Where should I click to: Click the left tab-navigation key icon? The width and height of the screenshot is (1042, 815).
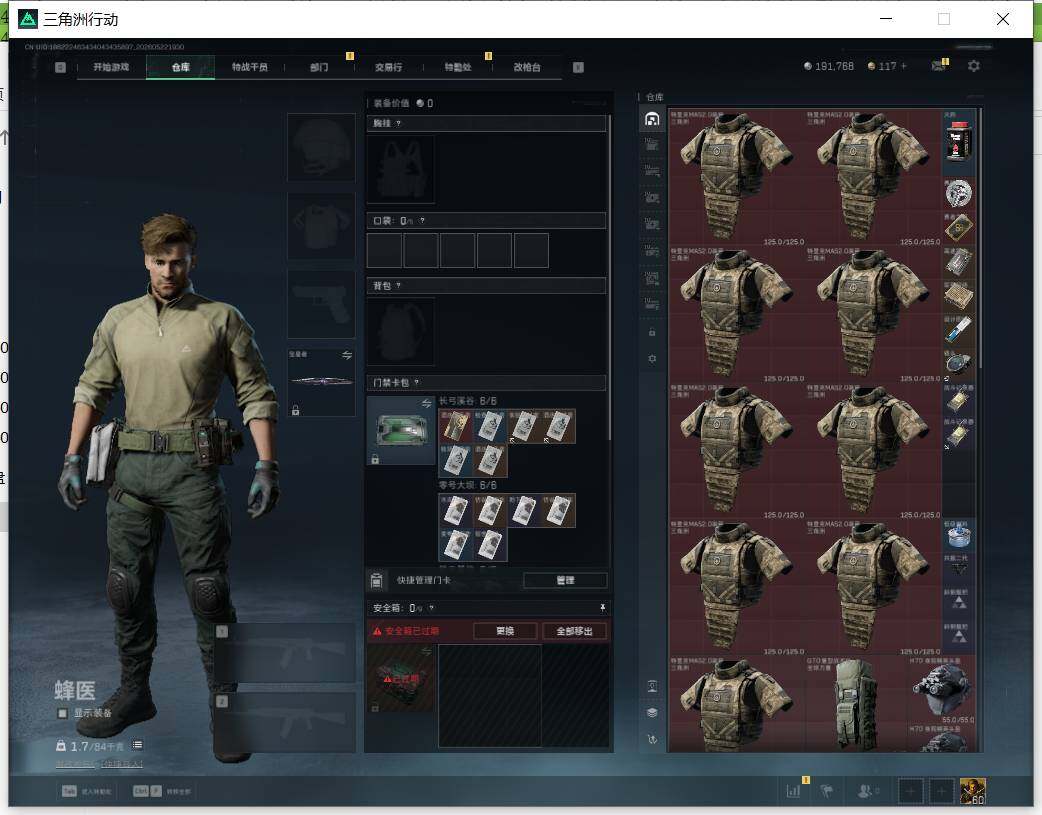[60, 67]
